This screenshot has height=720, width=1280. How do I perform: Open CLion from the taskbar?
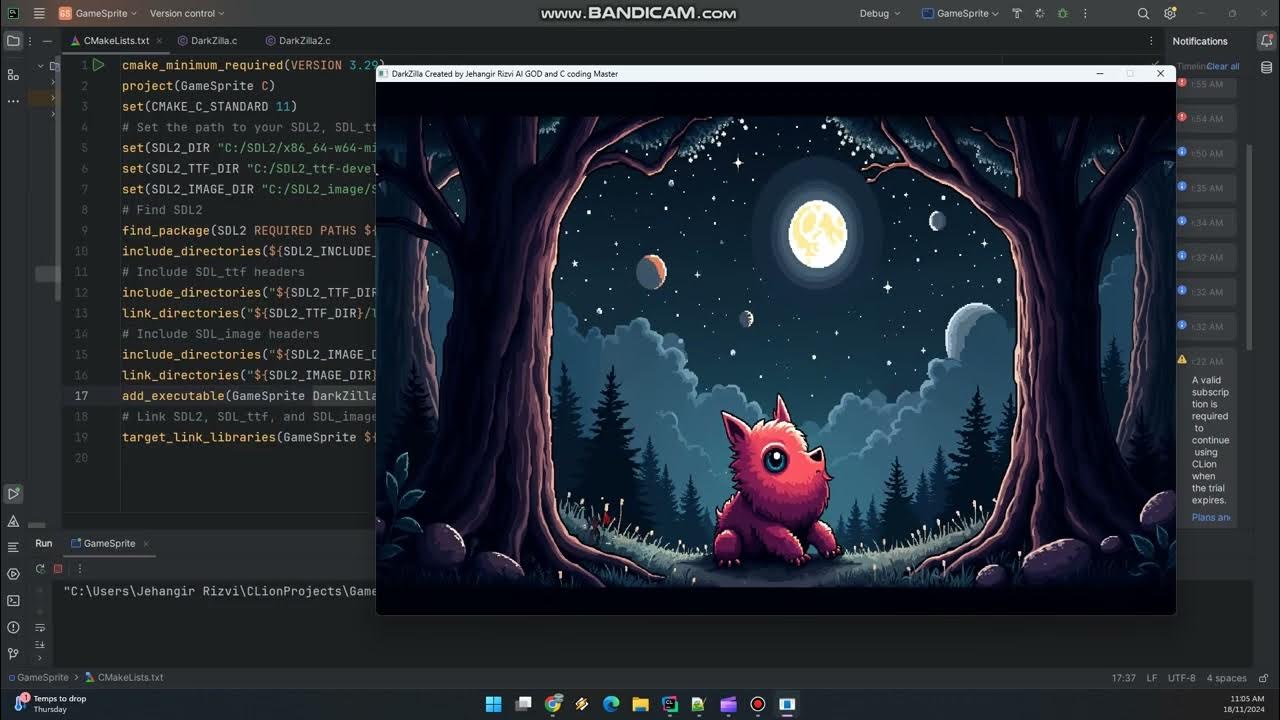pos(669,704)
